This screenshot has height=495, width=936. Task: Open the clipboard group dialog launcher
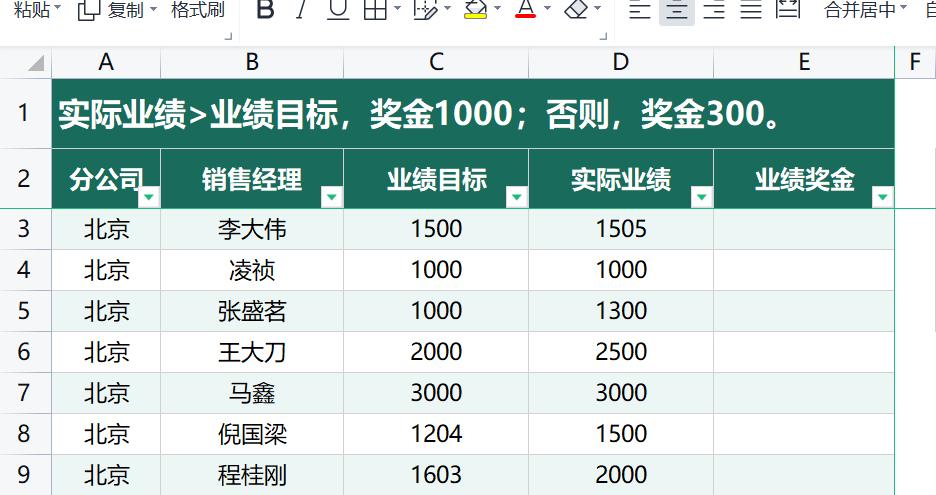point(228,36)
